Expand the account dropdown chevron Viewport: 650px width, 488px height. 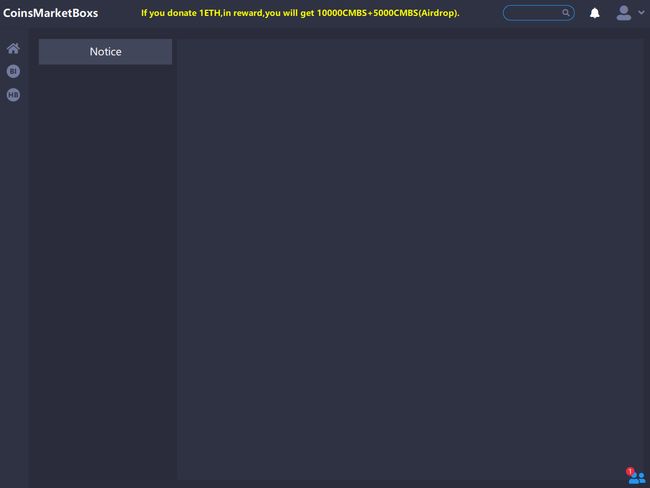pos(641,12)
